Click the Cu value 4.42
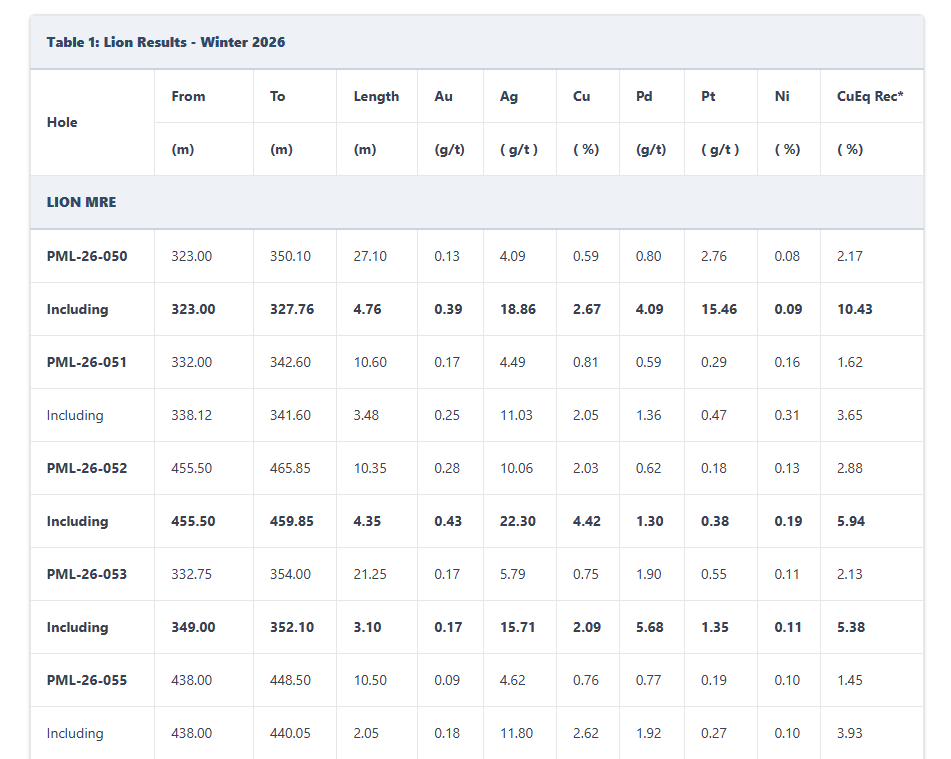951x759 pixels. coord(586,521)
